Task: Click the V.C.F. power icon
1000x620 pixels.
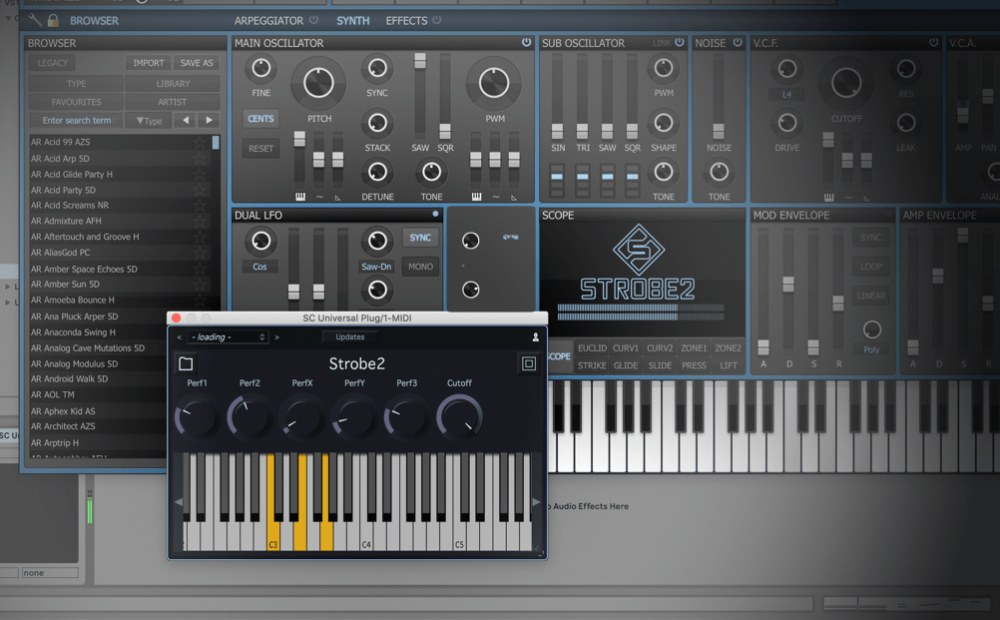Action: point(934,42)
